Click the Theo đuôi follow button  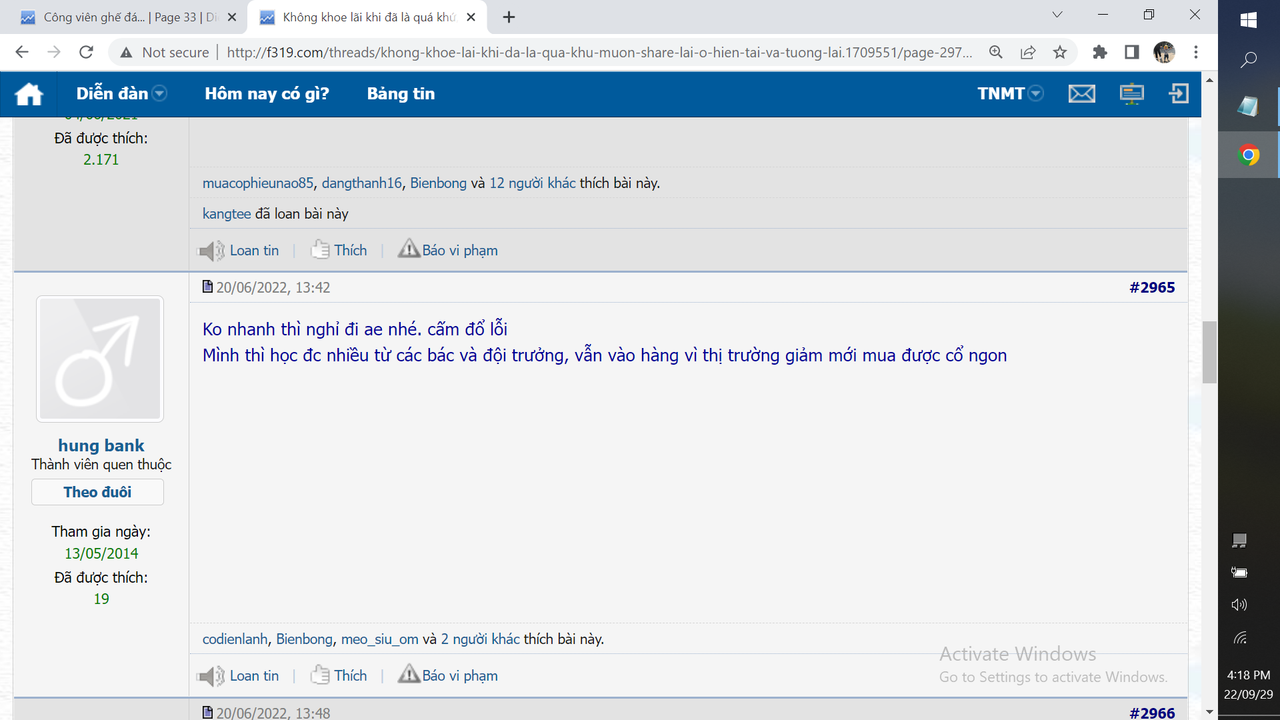click(x=98, y=492)
